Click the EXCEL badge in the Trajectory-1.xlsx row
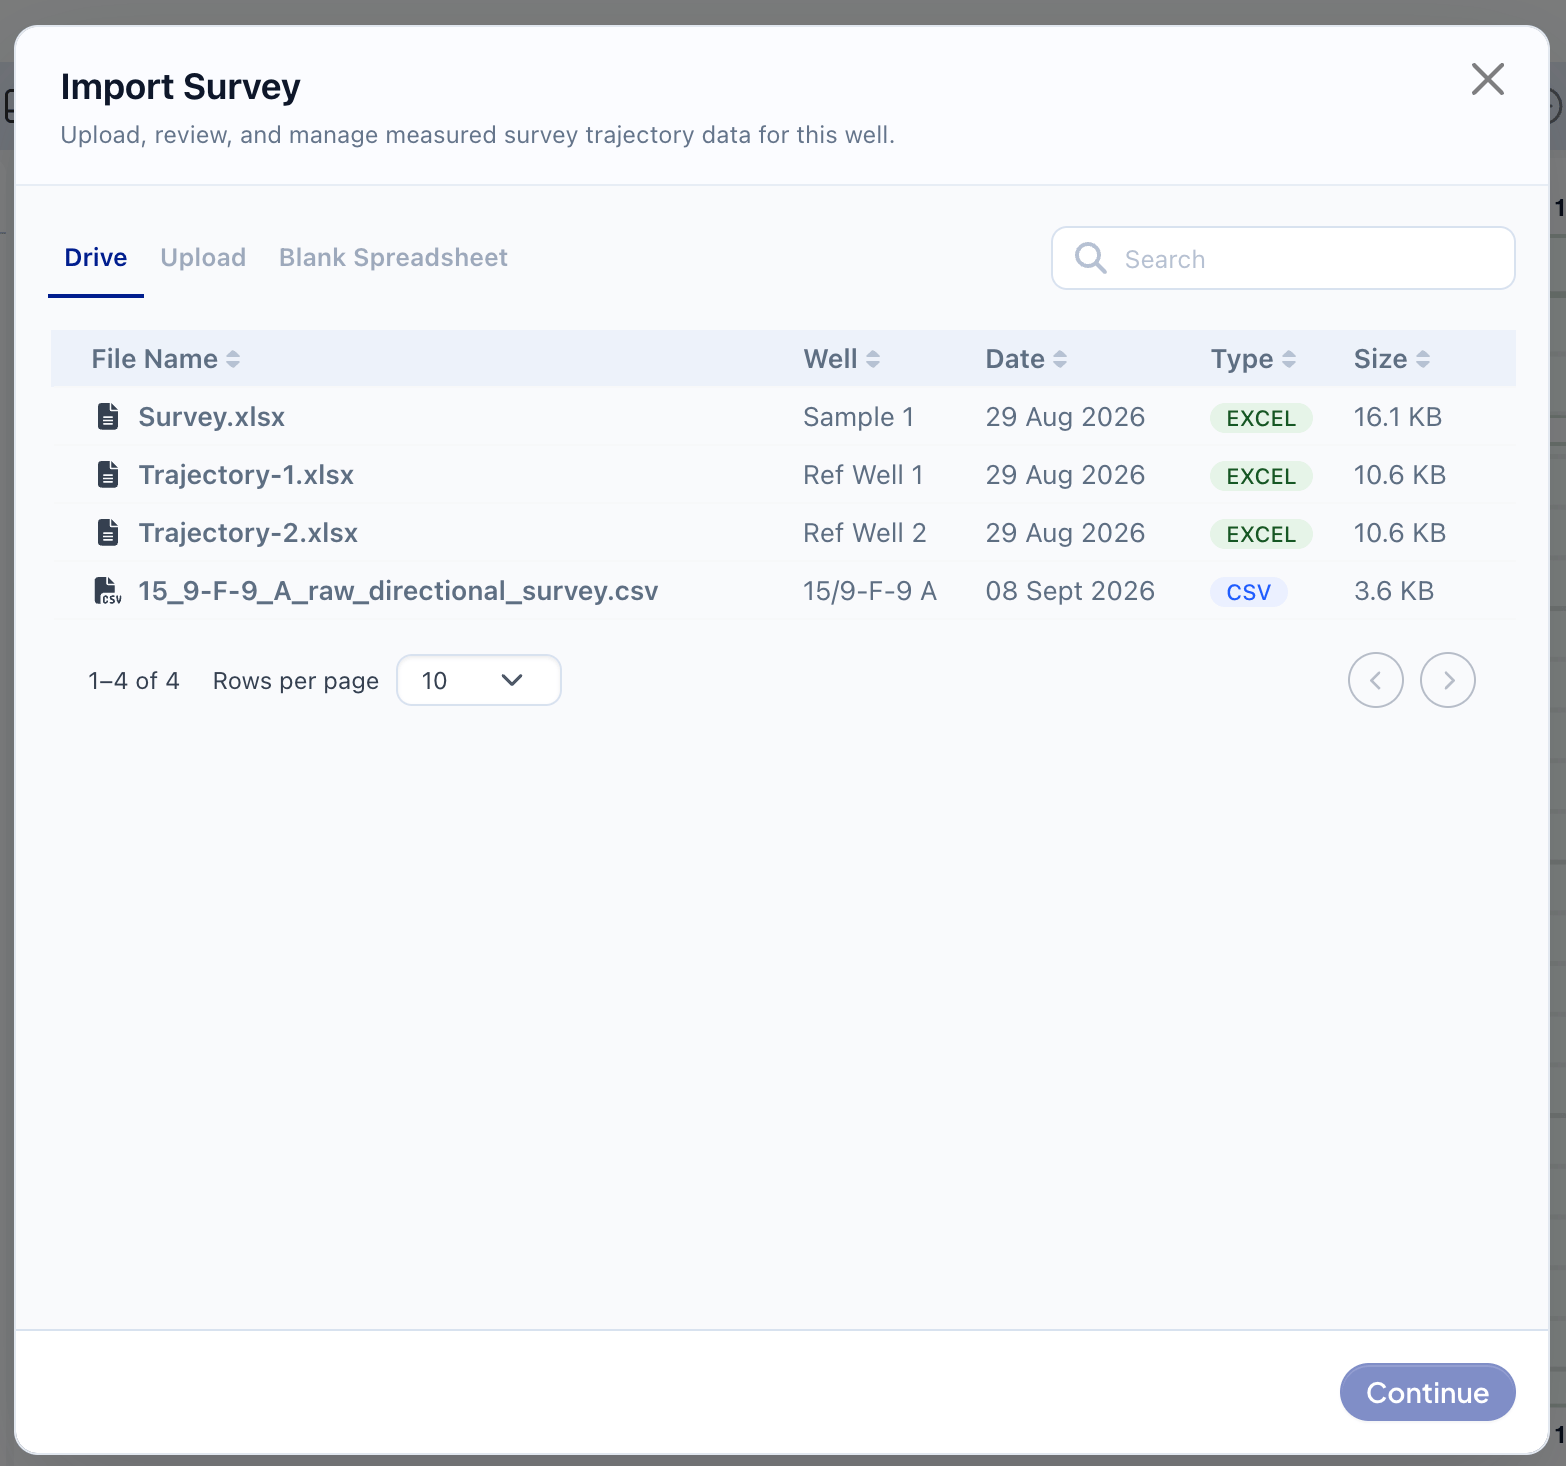The image size is (1566, 1466). pos(1261,476)
